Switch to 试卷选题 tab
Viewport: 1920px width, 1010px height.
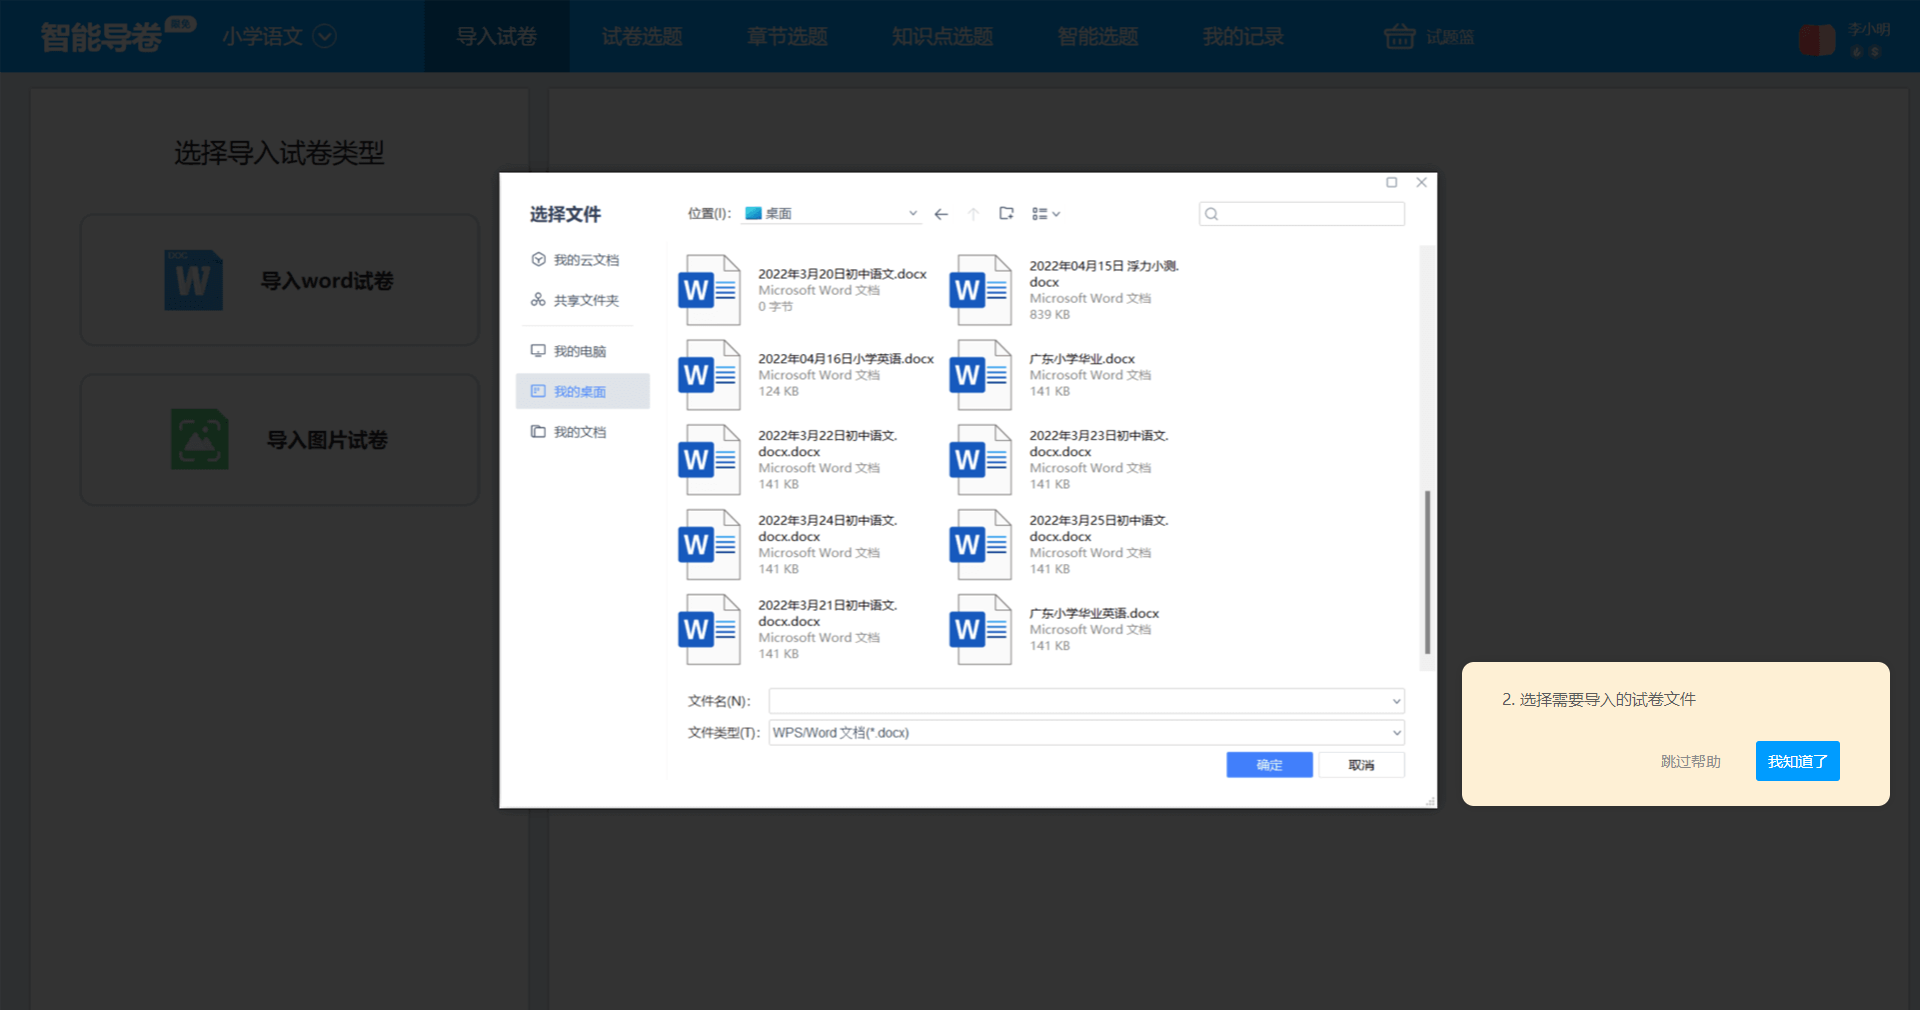point(642,37)
